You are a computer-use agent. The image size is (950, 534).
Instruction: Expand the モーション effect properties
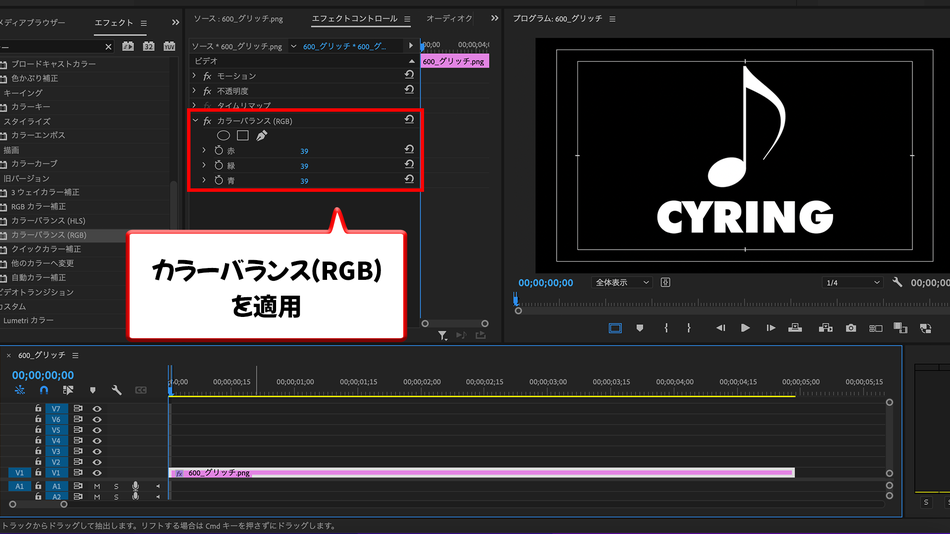pyautogui.click(x=194, y=76)
